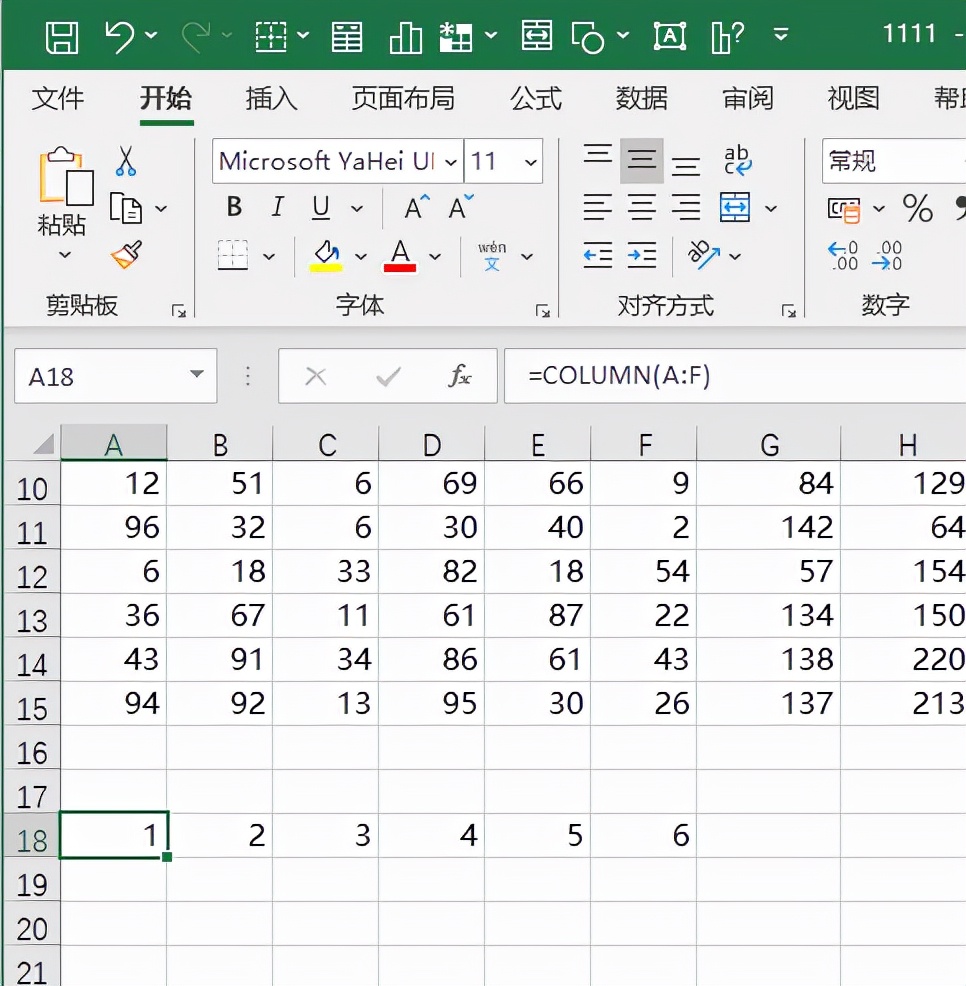This screenshot has width=966, height=986.
Task: Center text horizontally
Action: (x=641, y=208)
